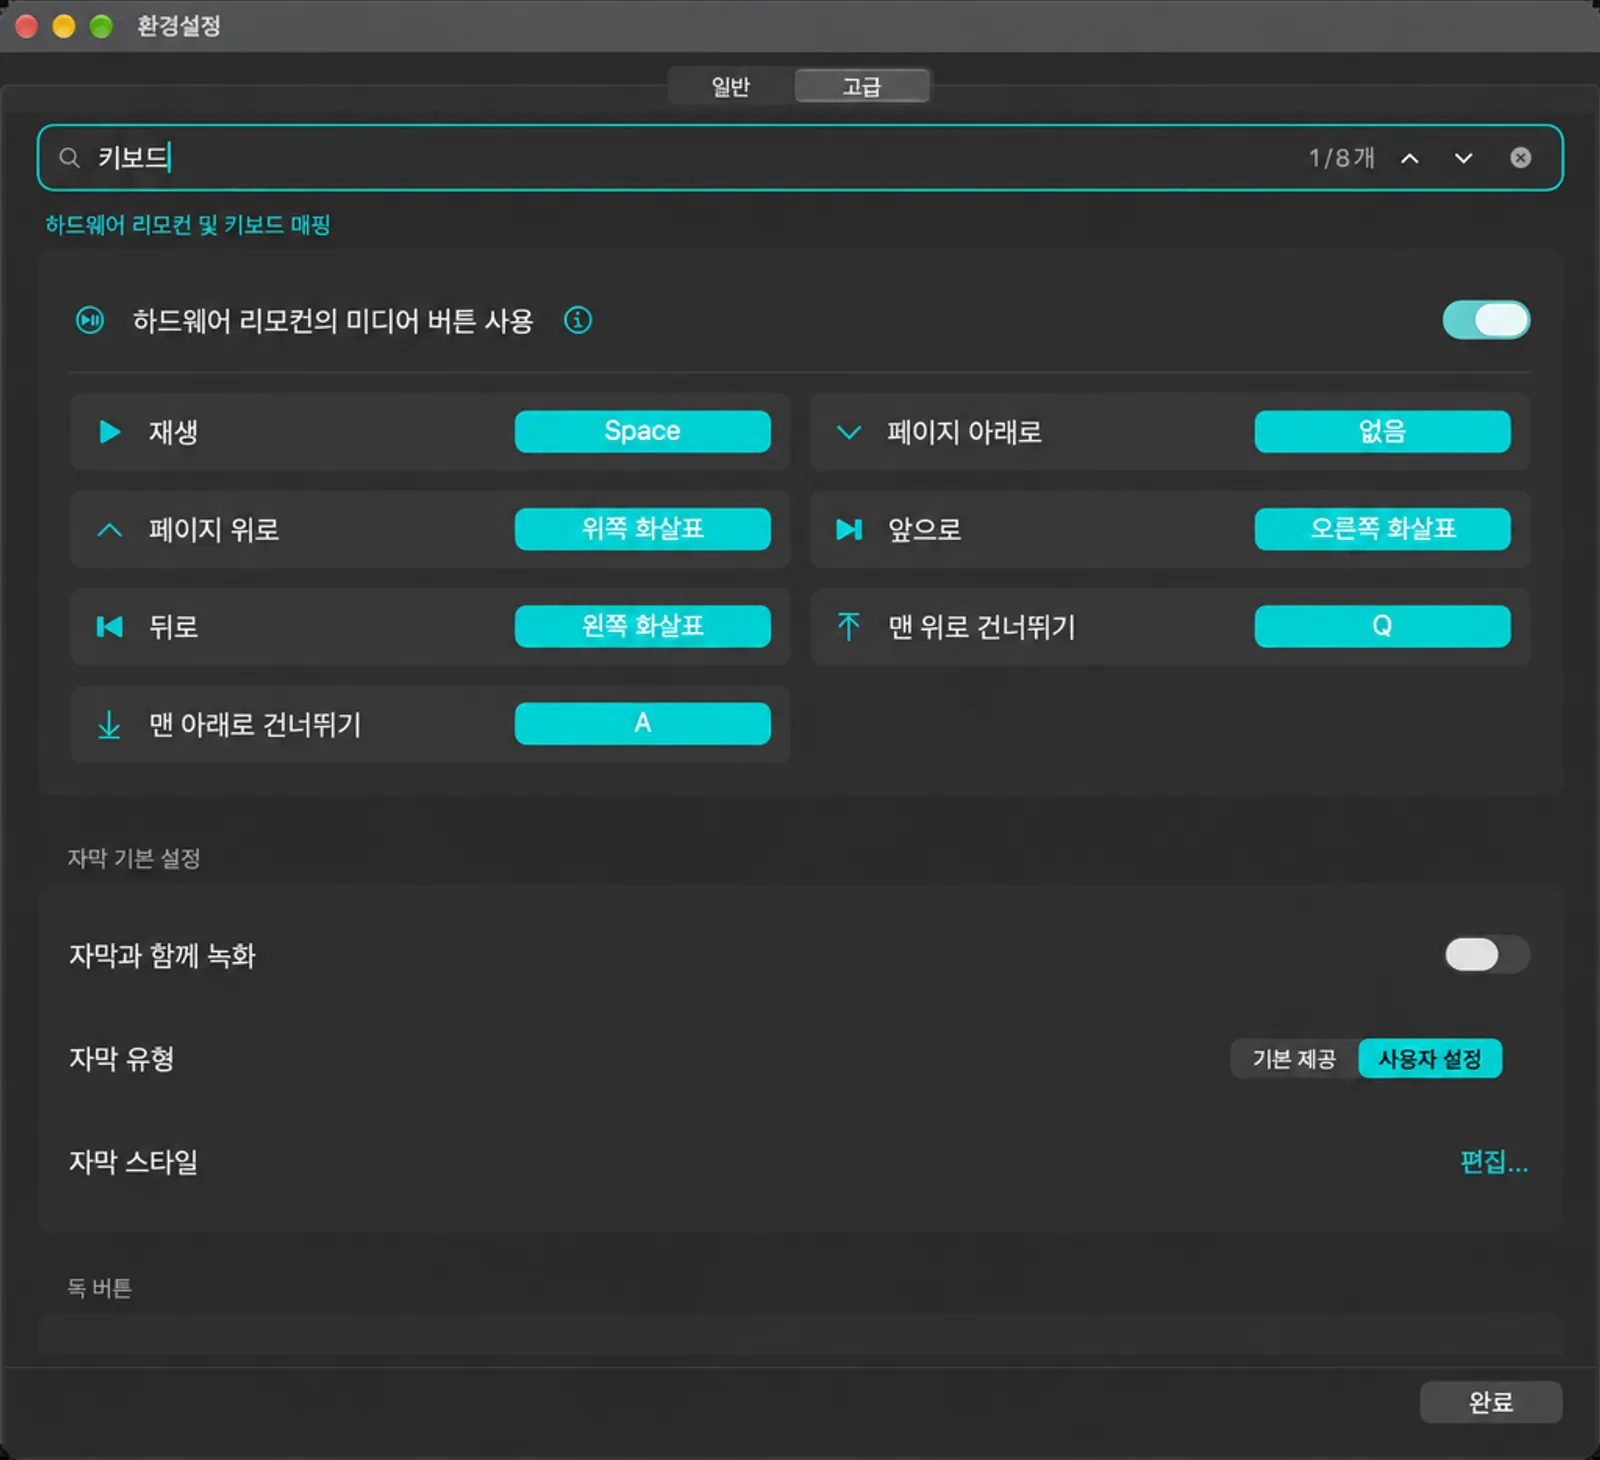Click the 독 버튼 section label
The image size is (1600, 1460).
100,1288
